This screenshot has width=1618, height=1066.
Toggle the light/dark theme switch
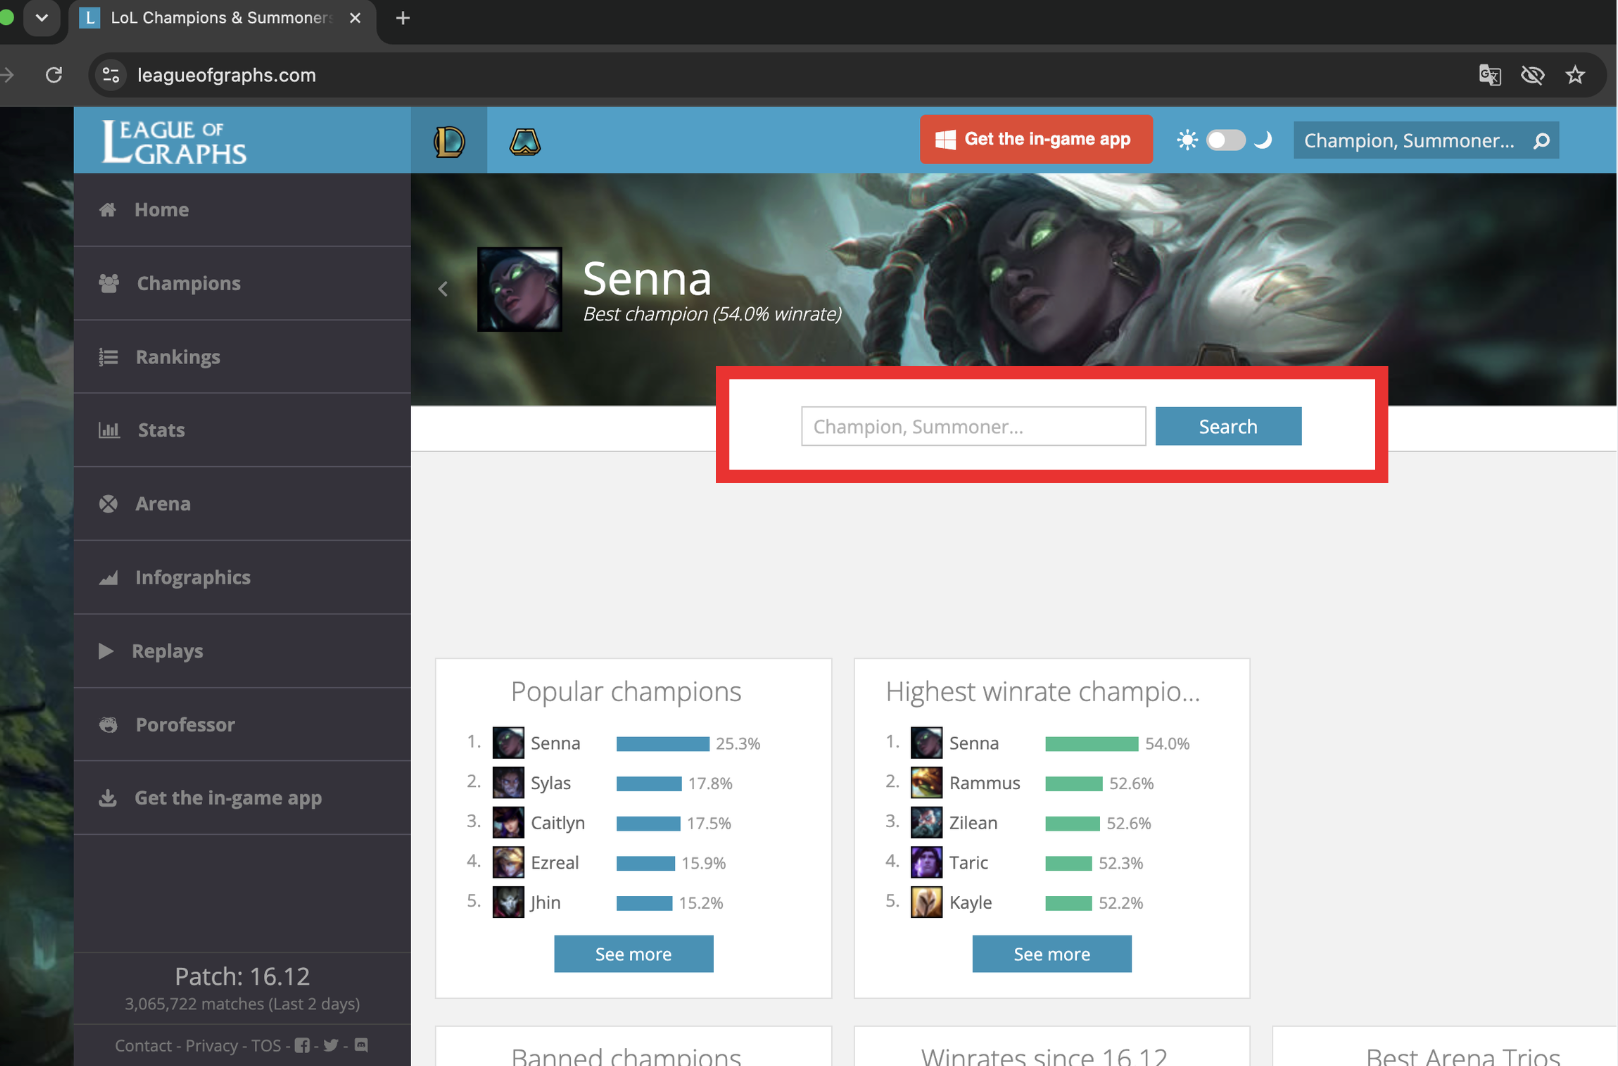click(x=1225, y=140)
